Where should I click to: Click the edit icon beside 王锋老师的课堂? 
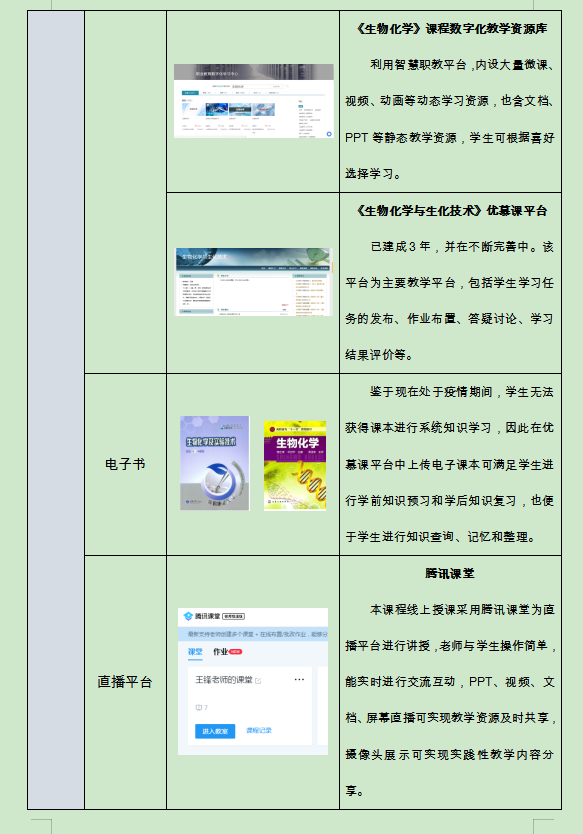pos(258,681)
